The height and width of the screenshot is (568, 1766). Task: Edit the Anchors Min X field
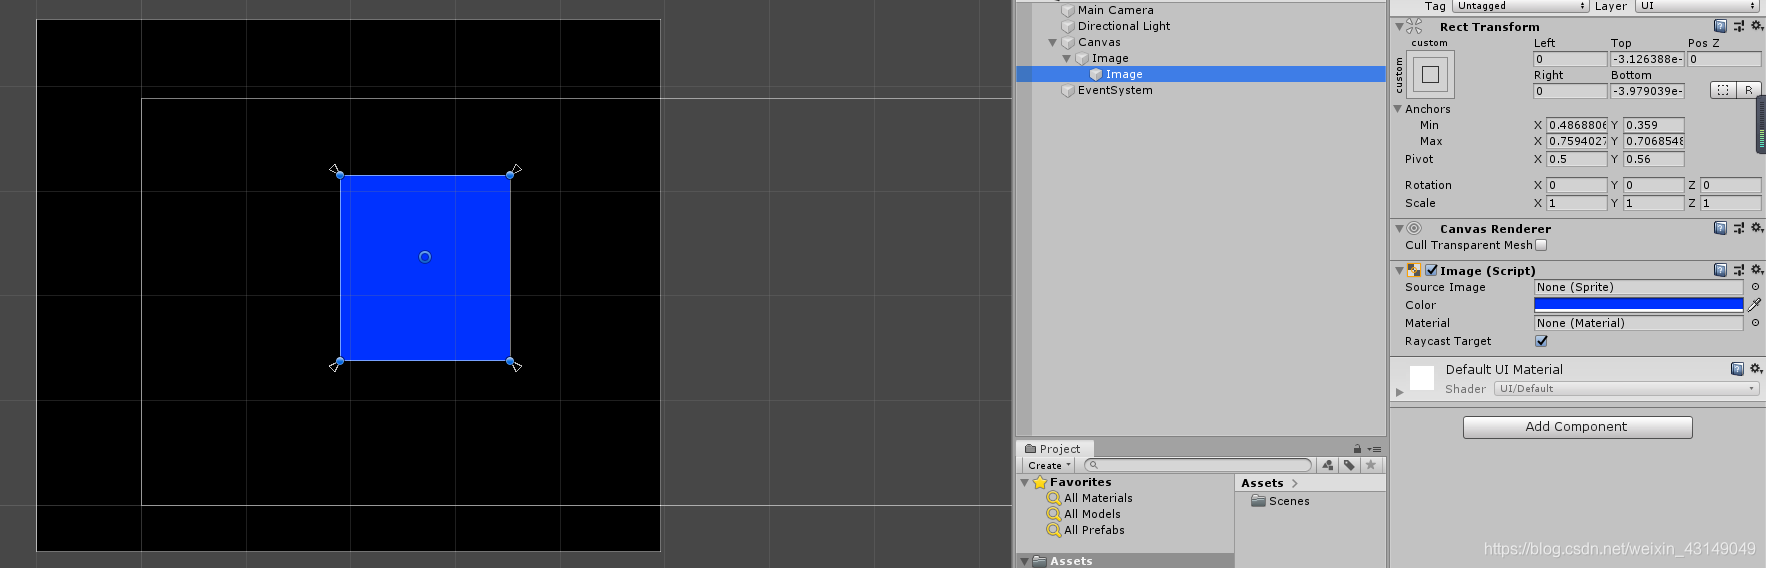[x=1576, y=125]
